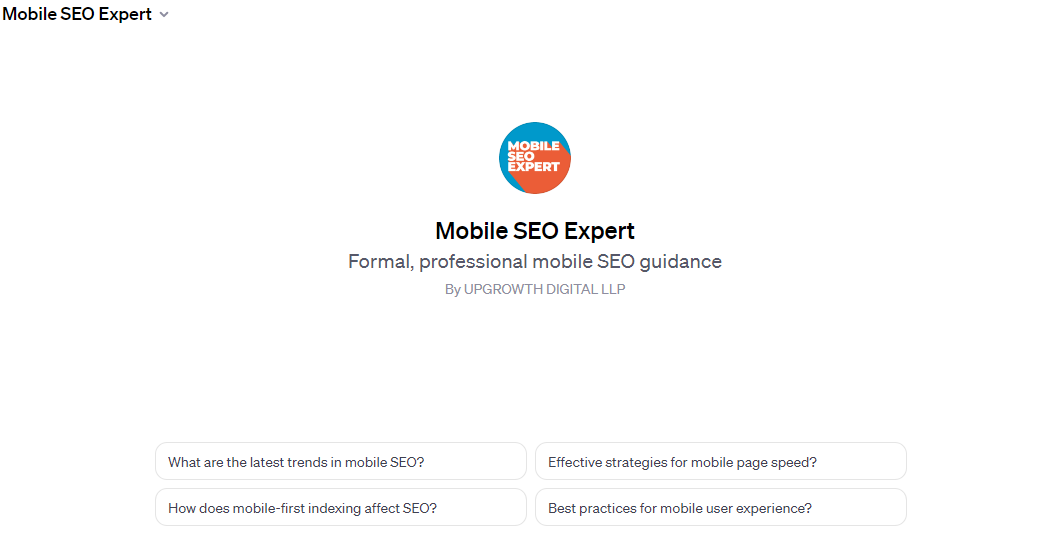Pick 'How does mobile-first indexing affect SEO?' suggestion

[341, 507]
